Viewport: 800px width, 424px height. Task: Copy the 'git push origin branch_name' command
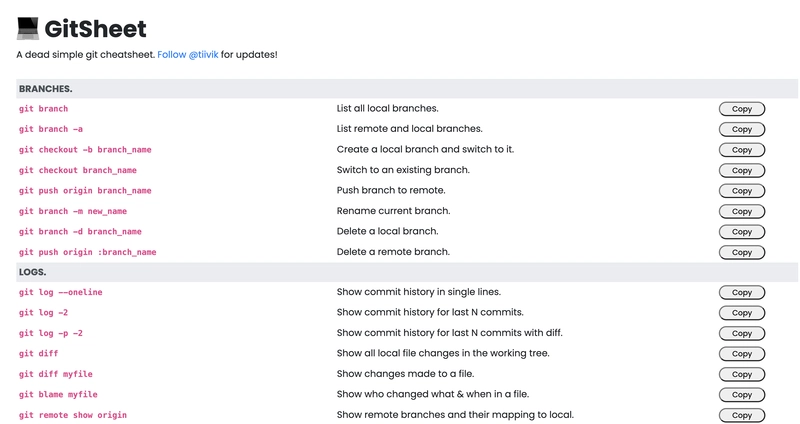(x=742, y=190)
